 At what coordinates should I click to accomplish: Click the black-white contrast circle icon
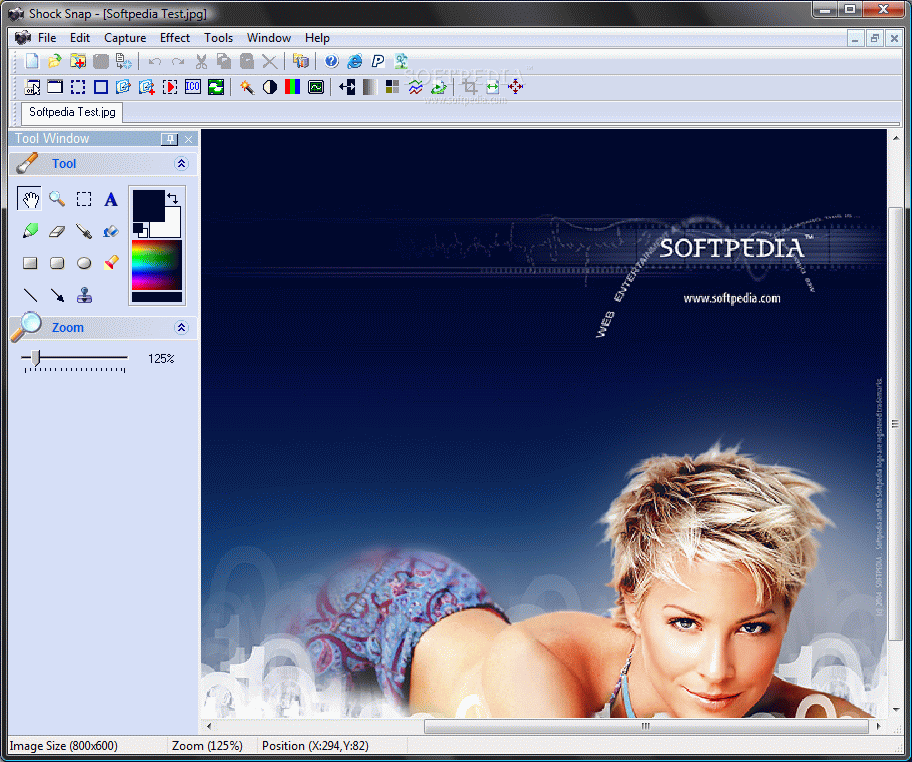tap(270, 87)
